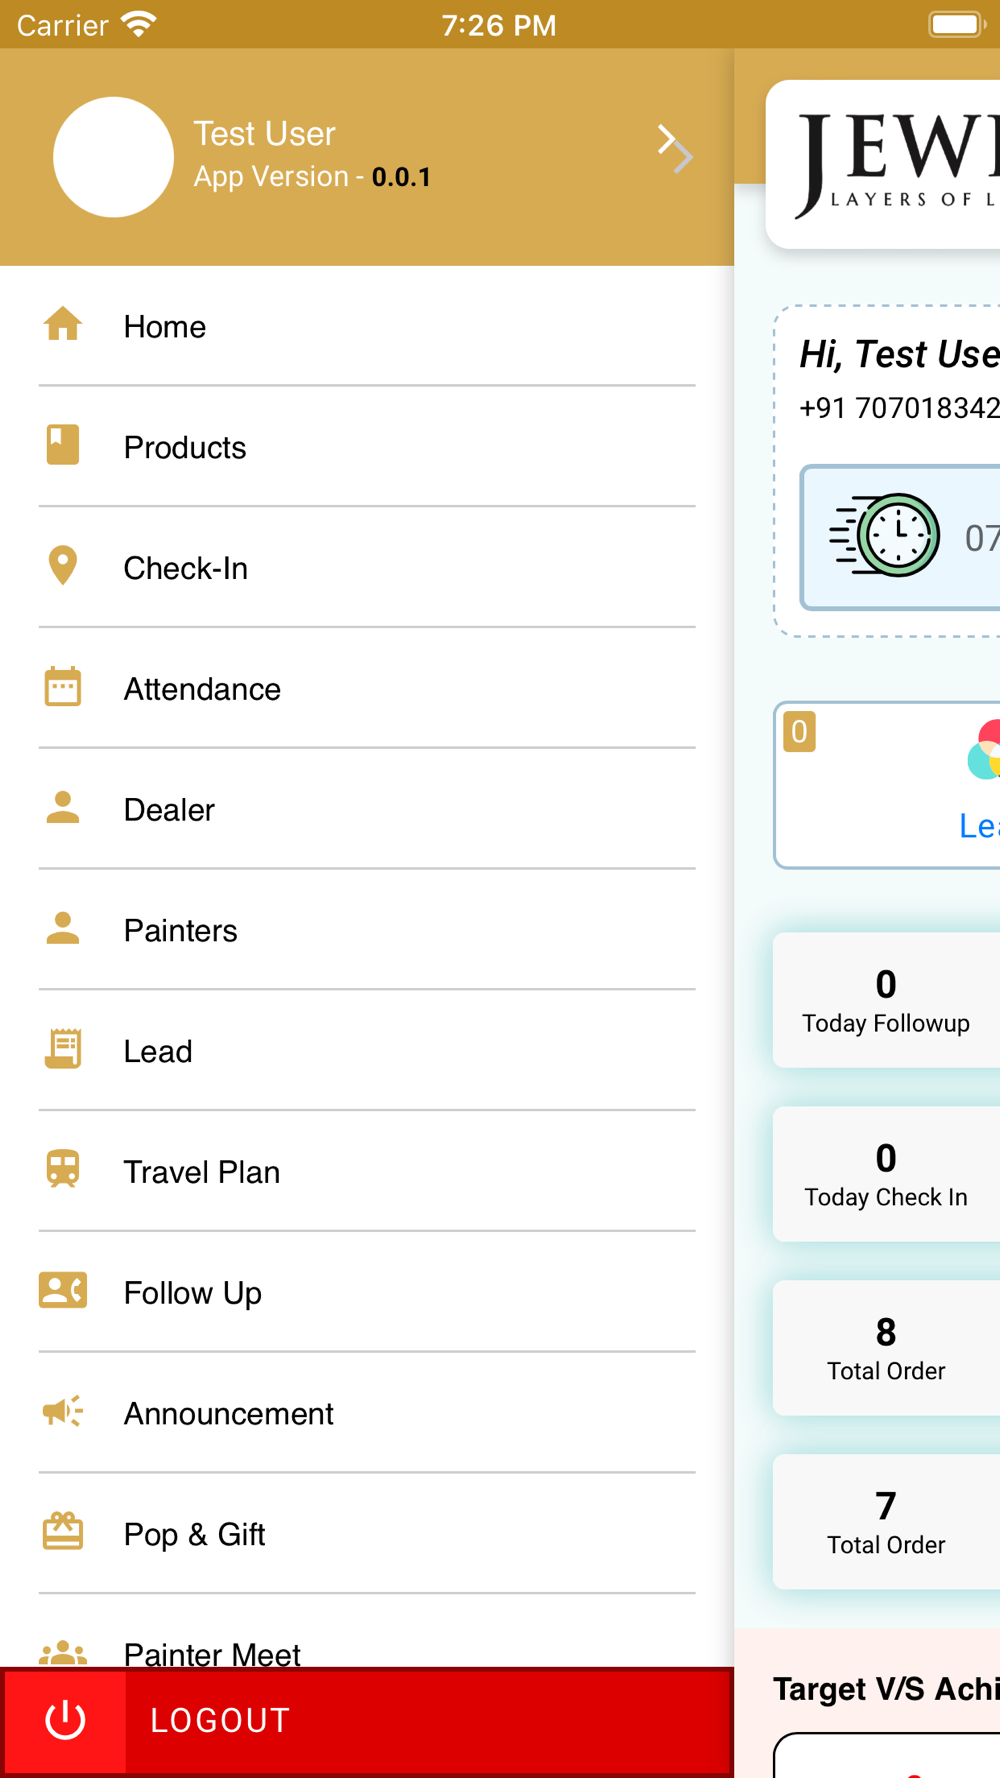1000x1778 pixels.
Task: Click the Jewel logo banner
Action: pyautogui.click(x=884, y=165)
